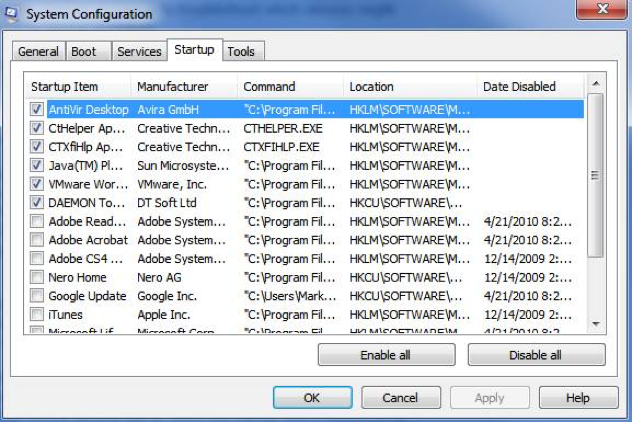Image resolution: width=632 pixels, height=422 pixels.
Task: Select the CtHelper Ap... startup item
Action: [x=87, y=128]
